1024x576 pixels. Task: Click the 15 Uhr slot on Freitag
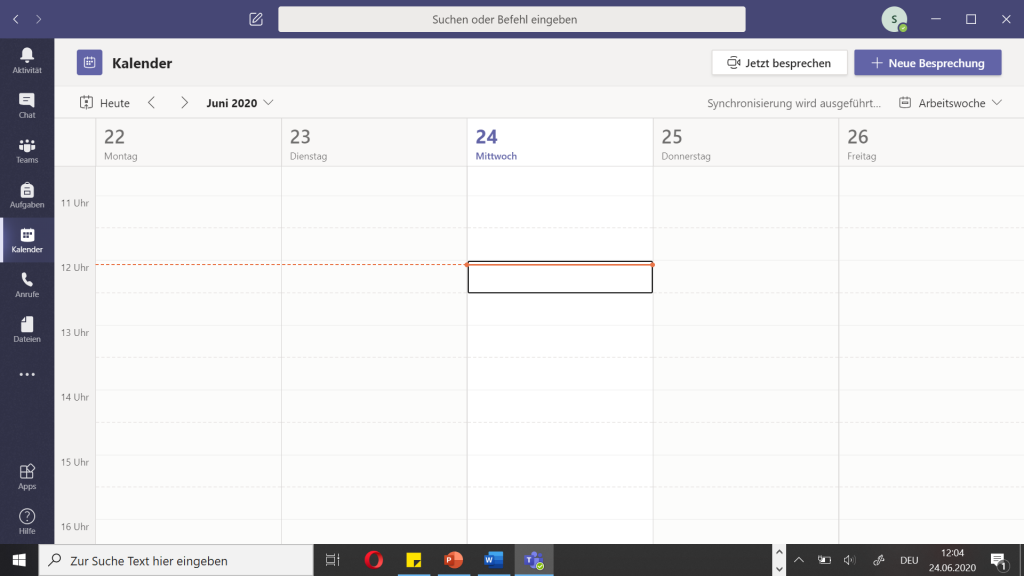(931, 471)
